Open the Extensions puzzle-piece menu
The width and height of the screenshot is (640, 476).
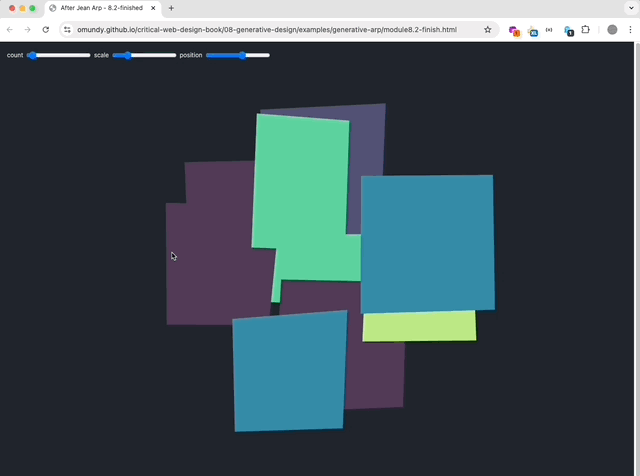[x=586, y=30]
